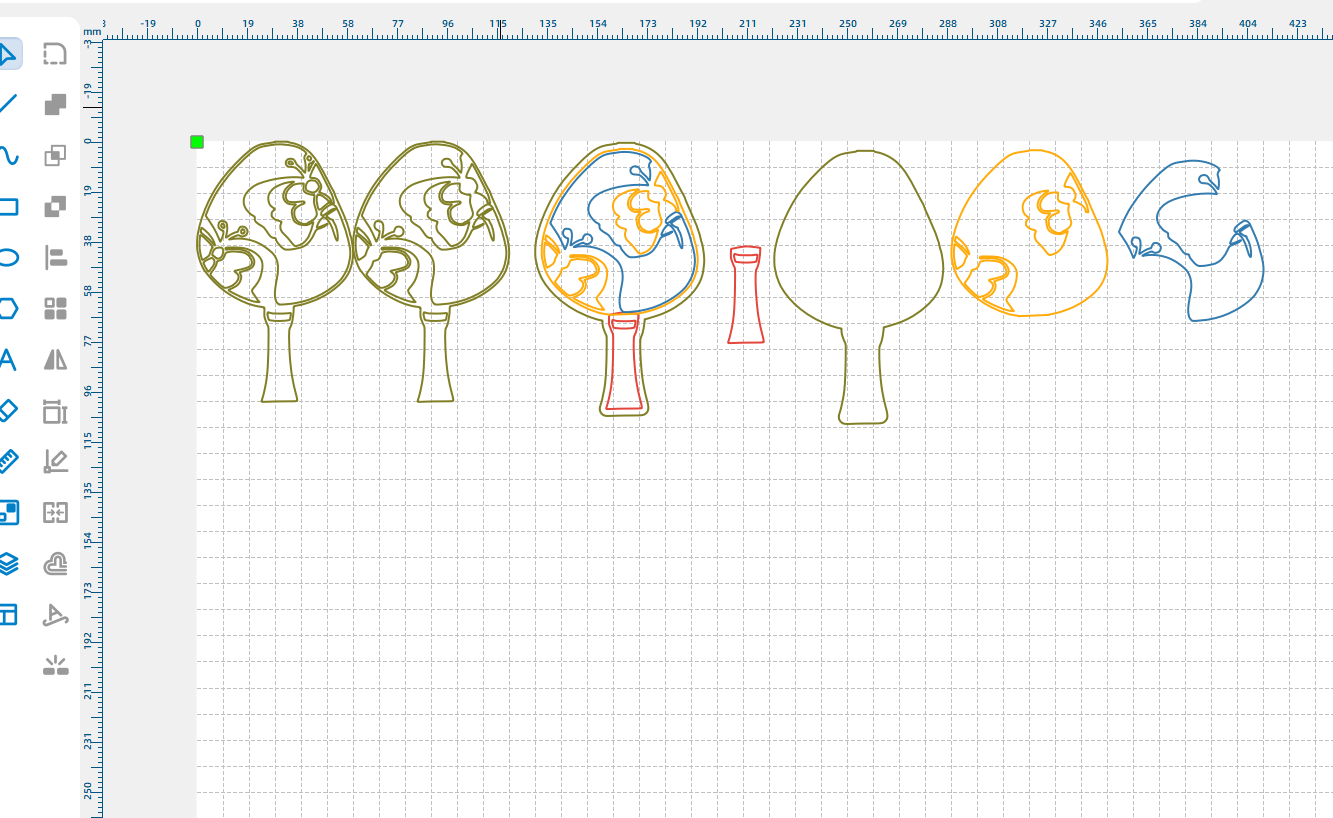This screenshot has width=1333, height=818.
Task: Open the stacked layers icon
Action: (x=7, y=564)
